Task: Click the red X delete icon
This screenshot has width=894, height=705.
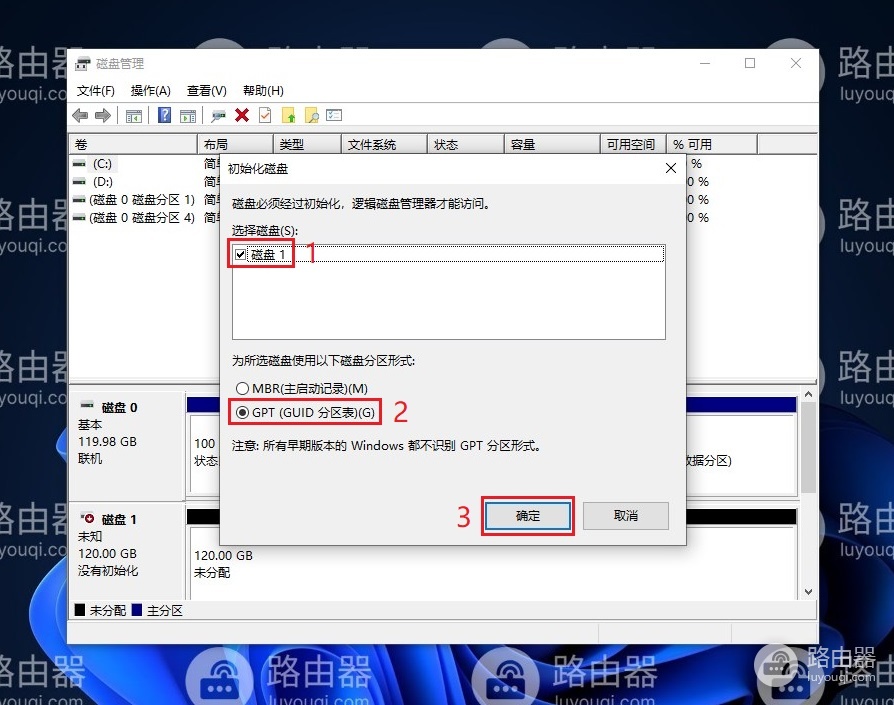Action: coord(242,116)
